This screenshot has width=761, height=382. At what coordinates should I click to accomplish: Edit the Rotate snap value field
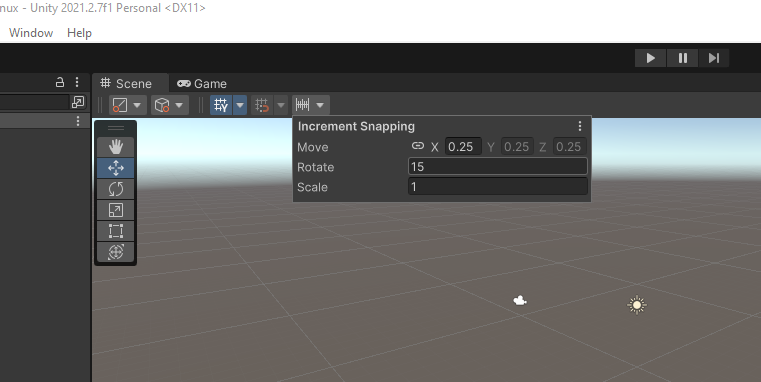(x=497, y=166)
